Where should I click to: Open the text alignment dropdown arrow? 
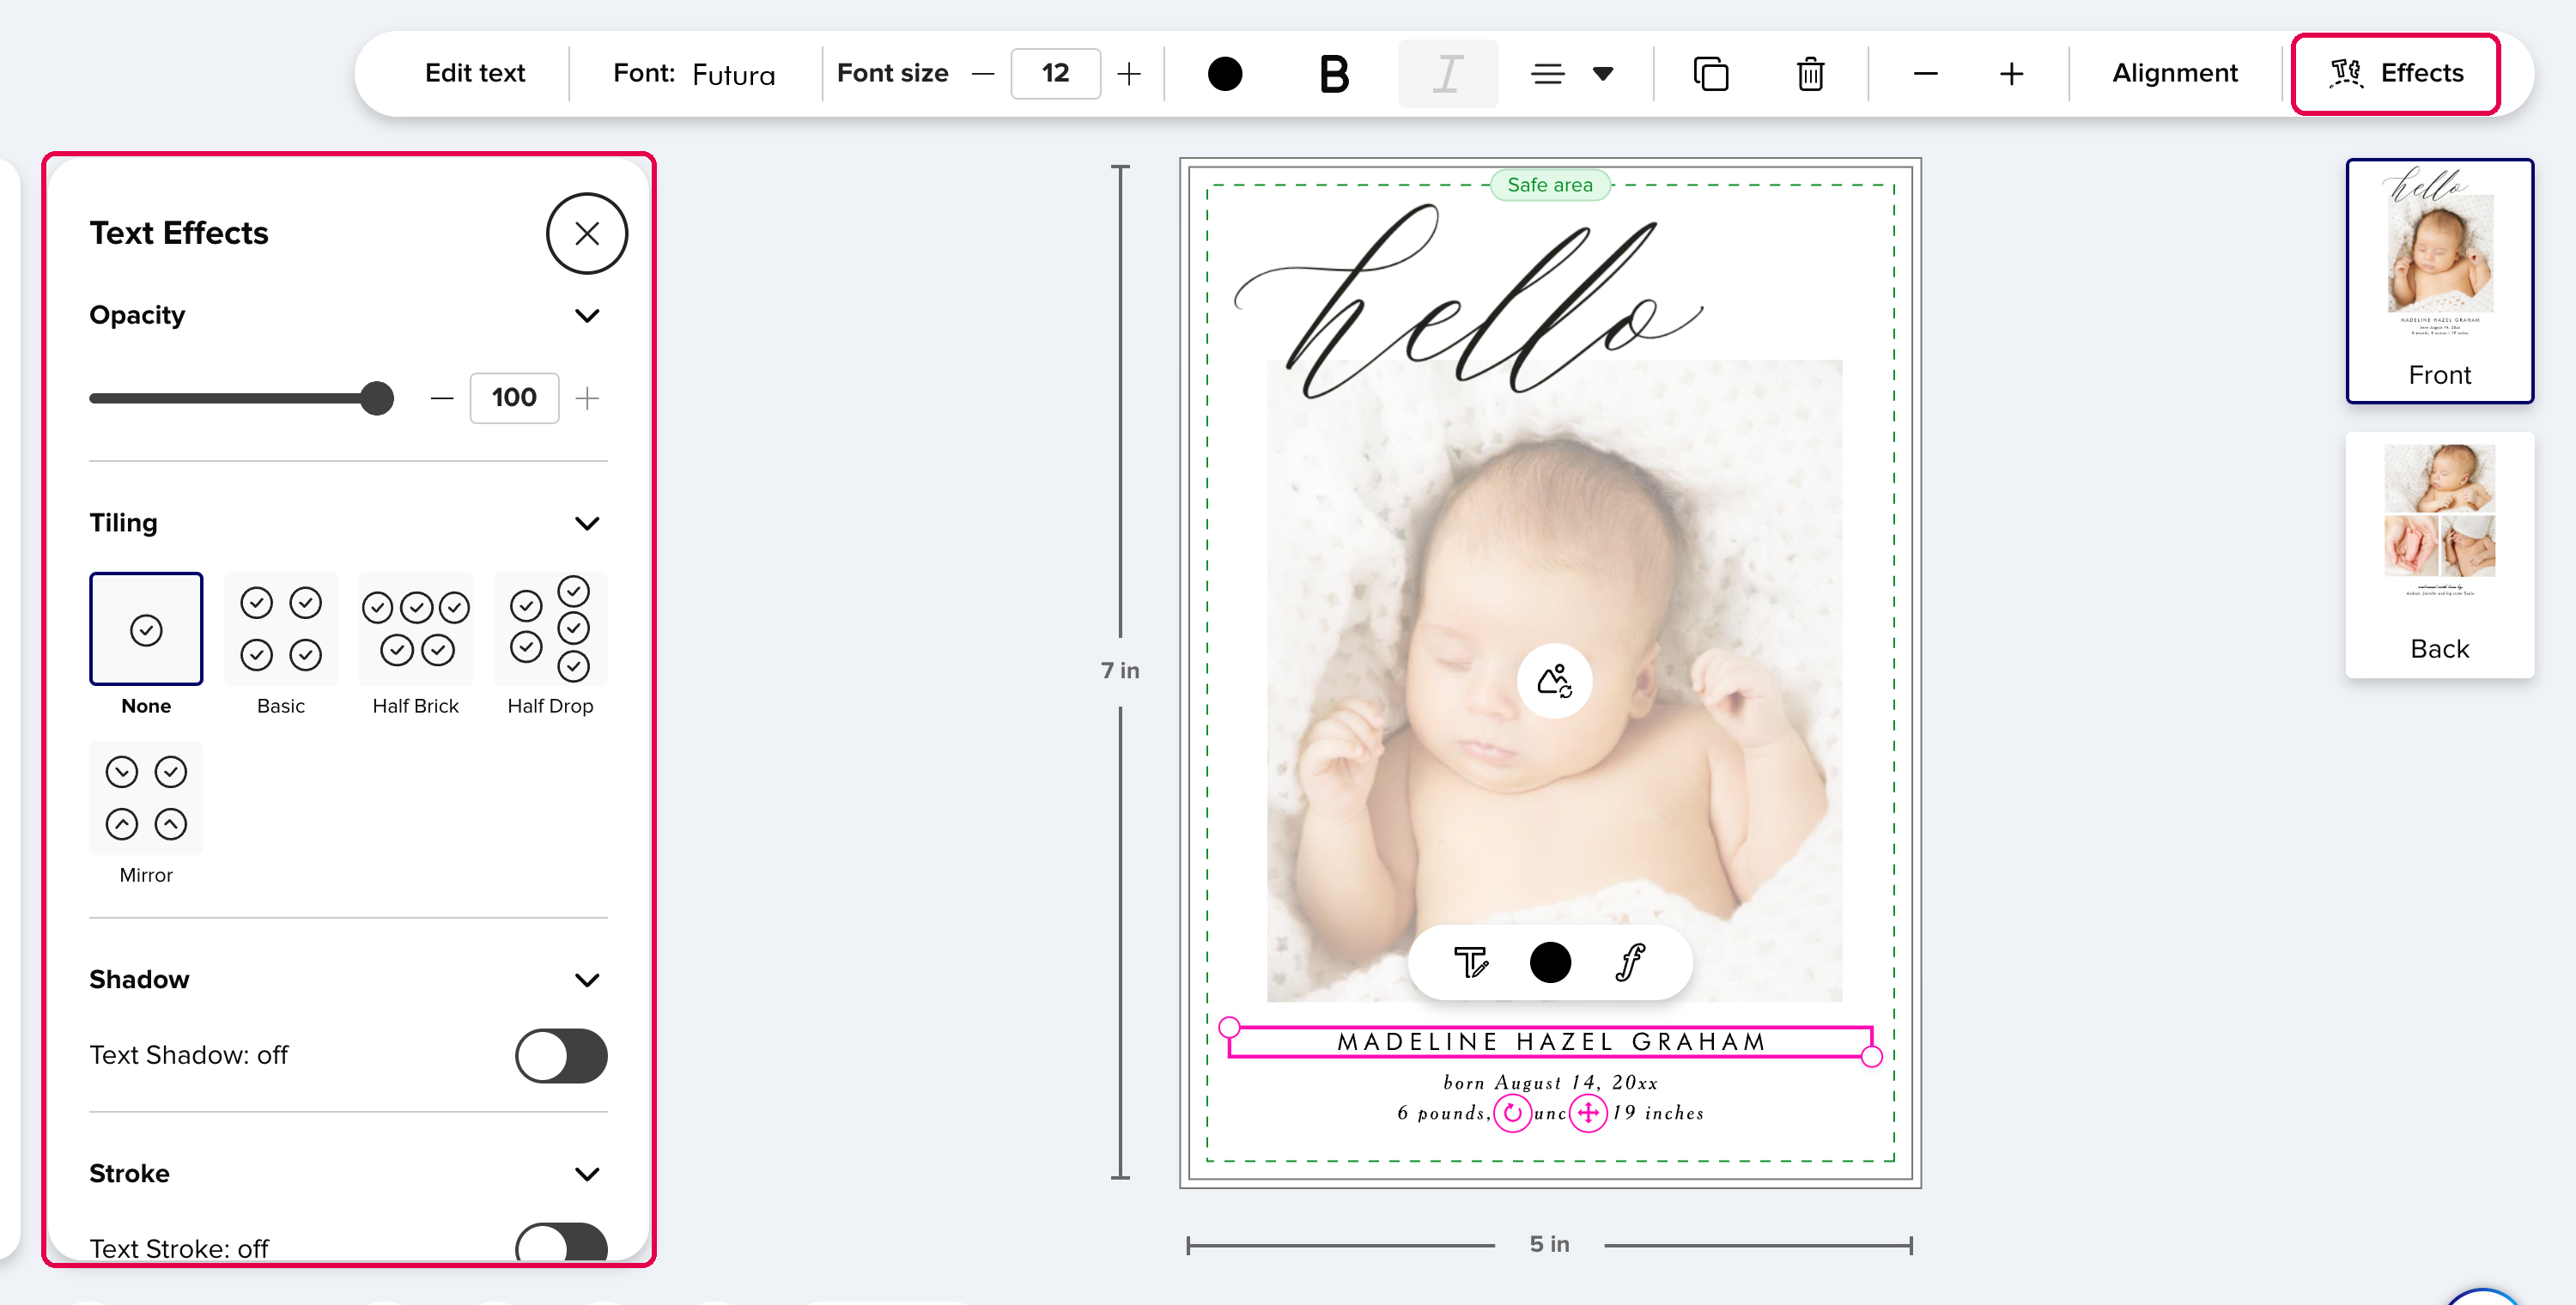click(x=1603, y=74)
